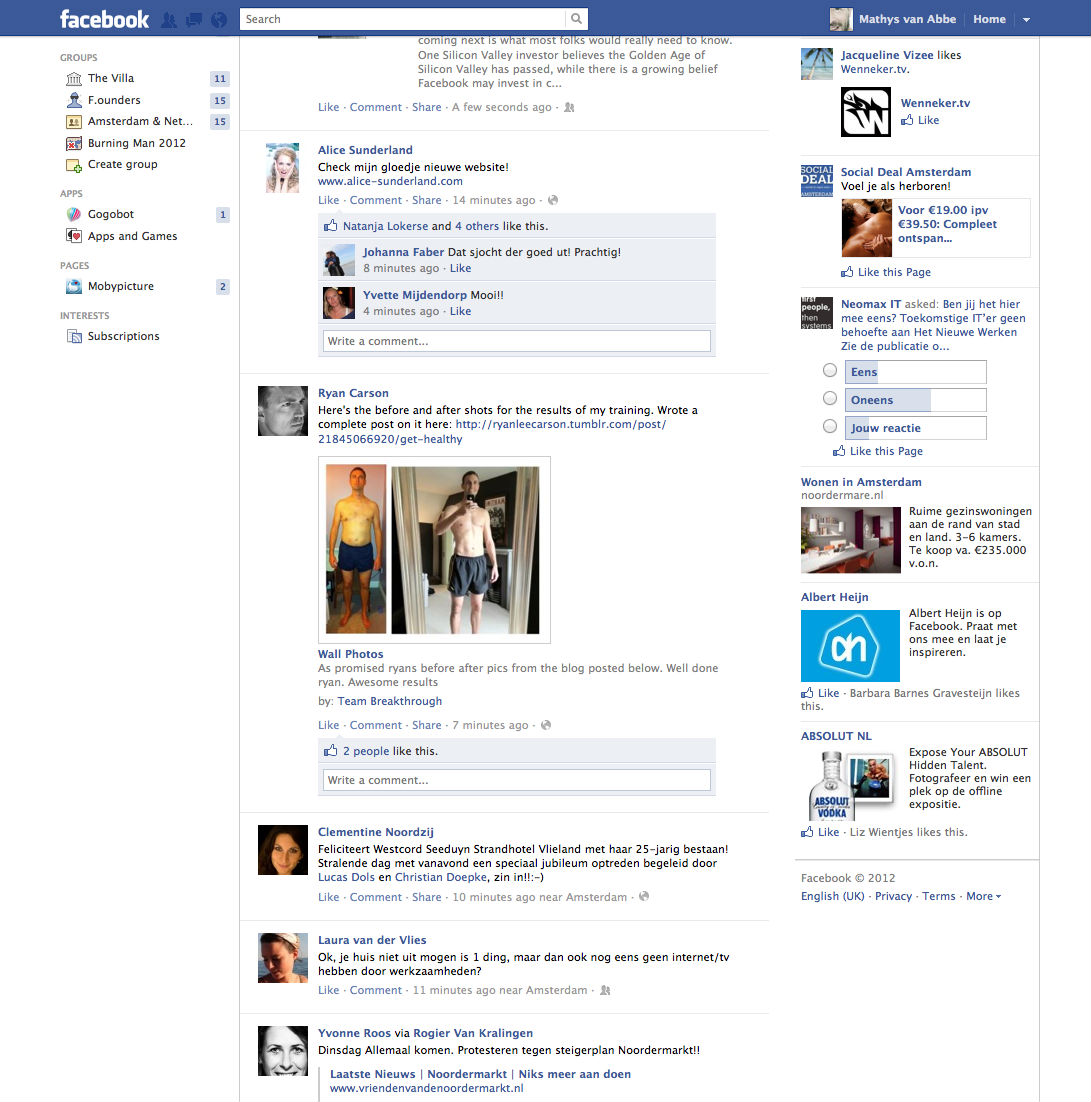Screen dimensions: 1091x1102
Task: Click the Create group icon
Action: pos(74,165)
